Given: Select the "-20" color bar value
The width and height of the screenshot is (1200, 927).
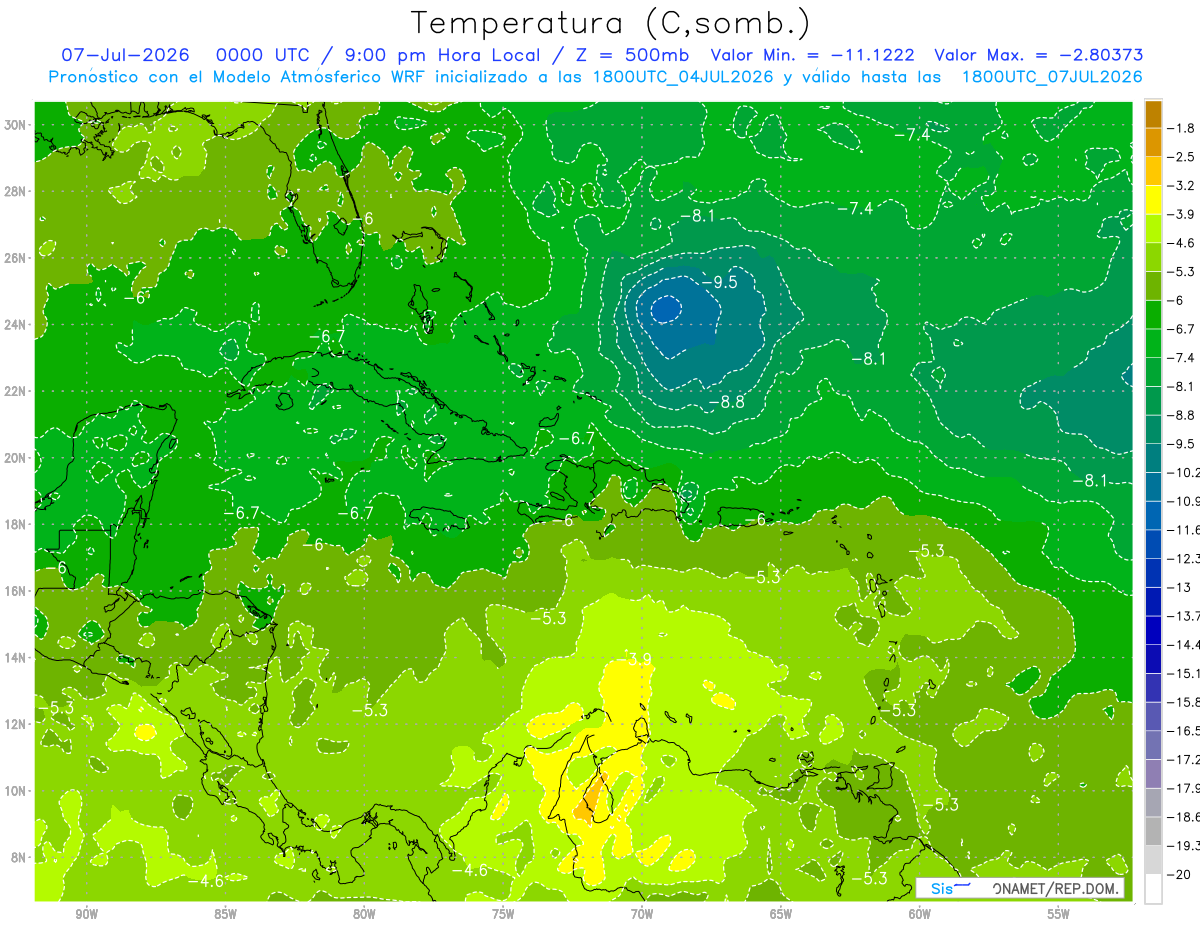Looking at the screenshot, I should click(x=1180, y=874).
